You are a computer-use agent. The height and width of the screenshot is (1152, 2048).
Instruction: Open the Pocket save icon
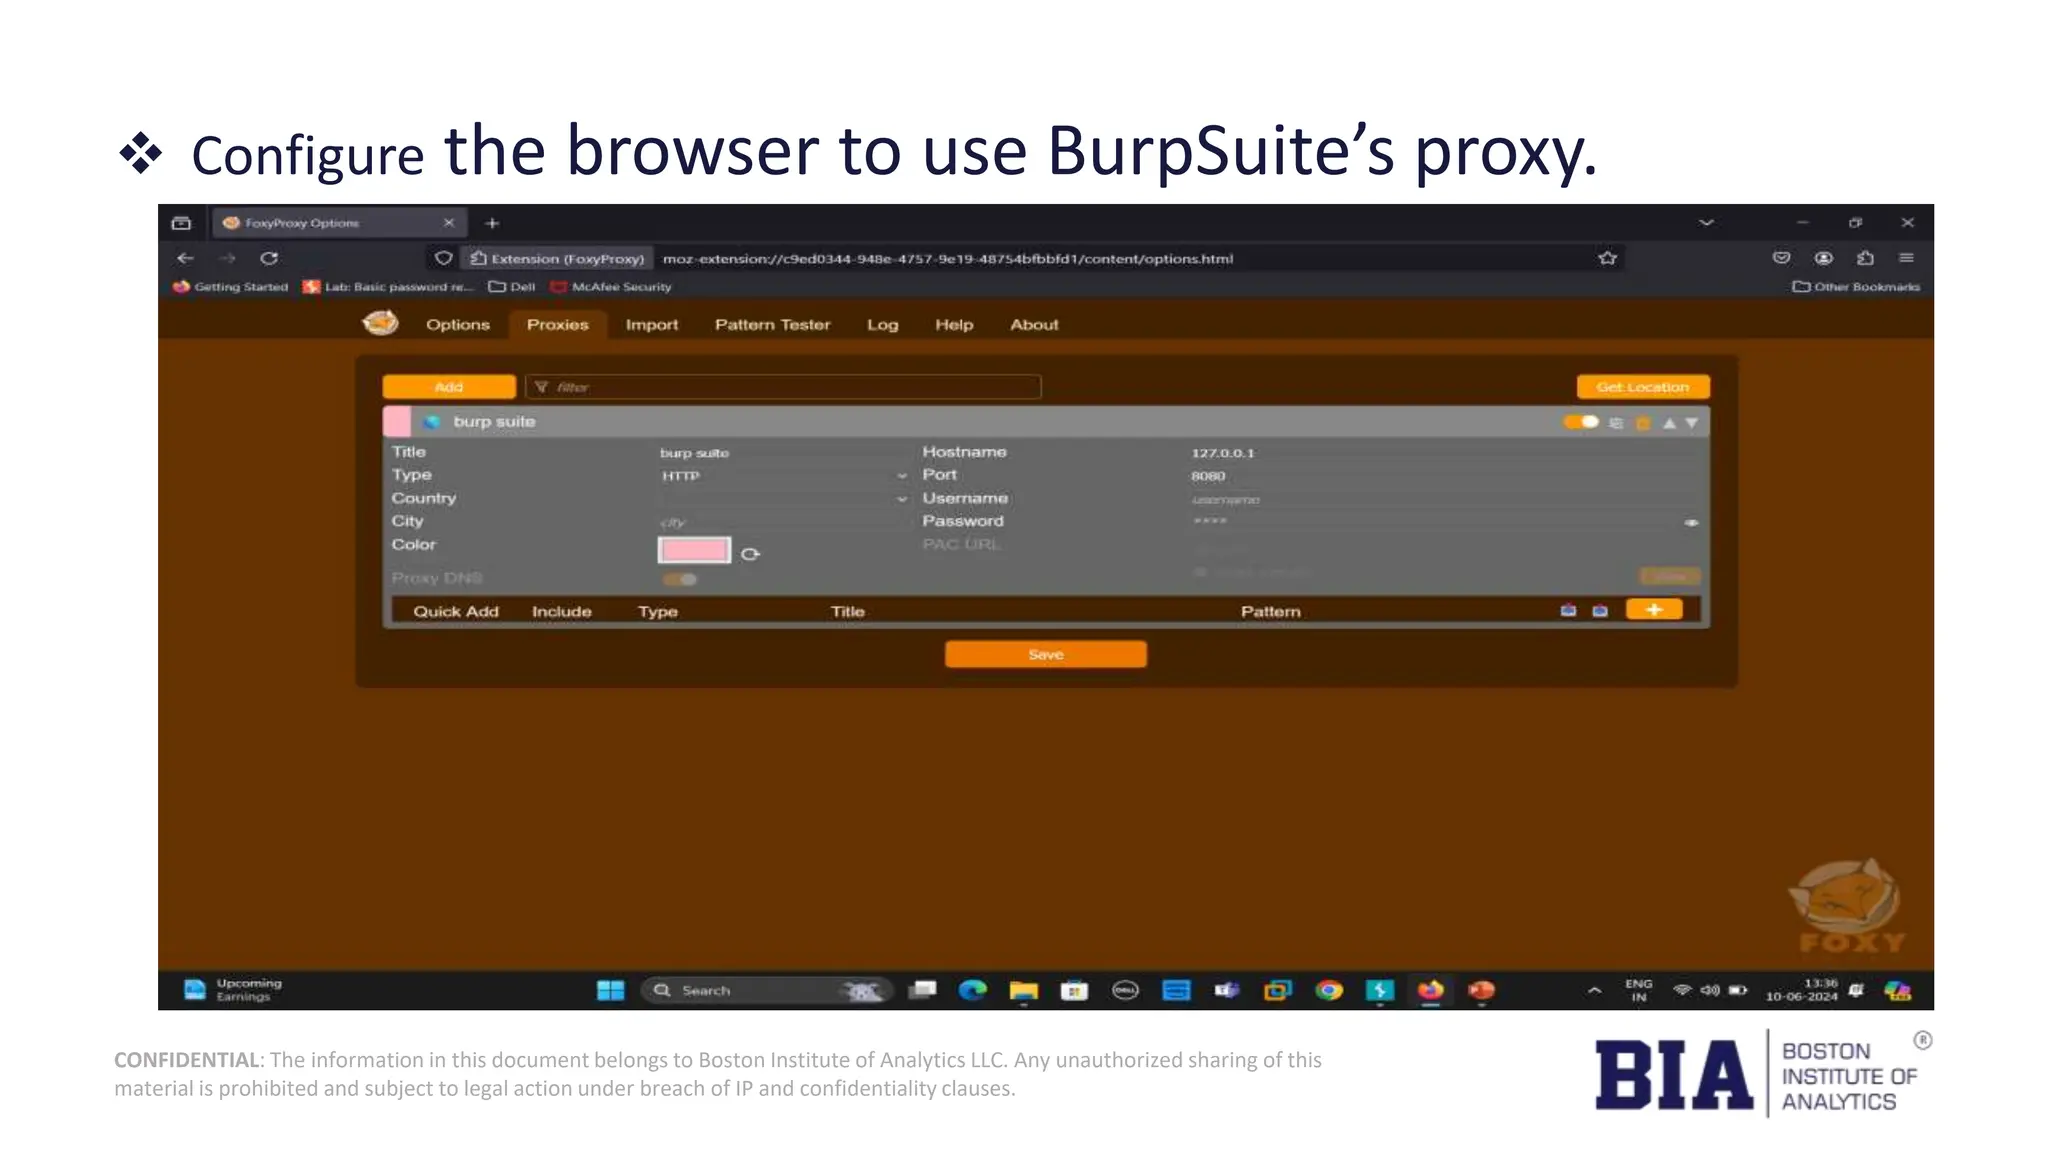[x=1781, y=258]
